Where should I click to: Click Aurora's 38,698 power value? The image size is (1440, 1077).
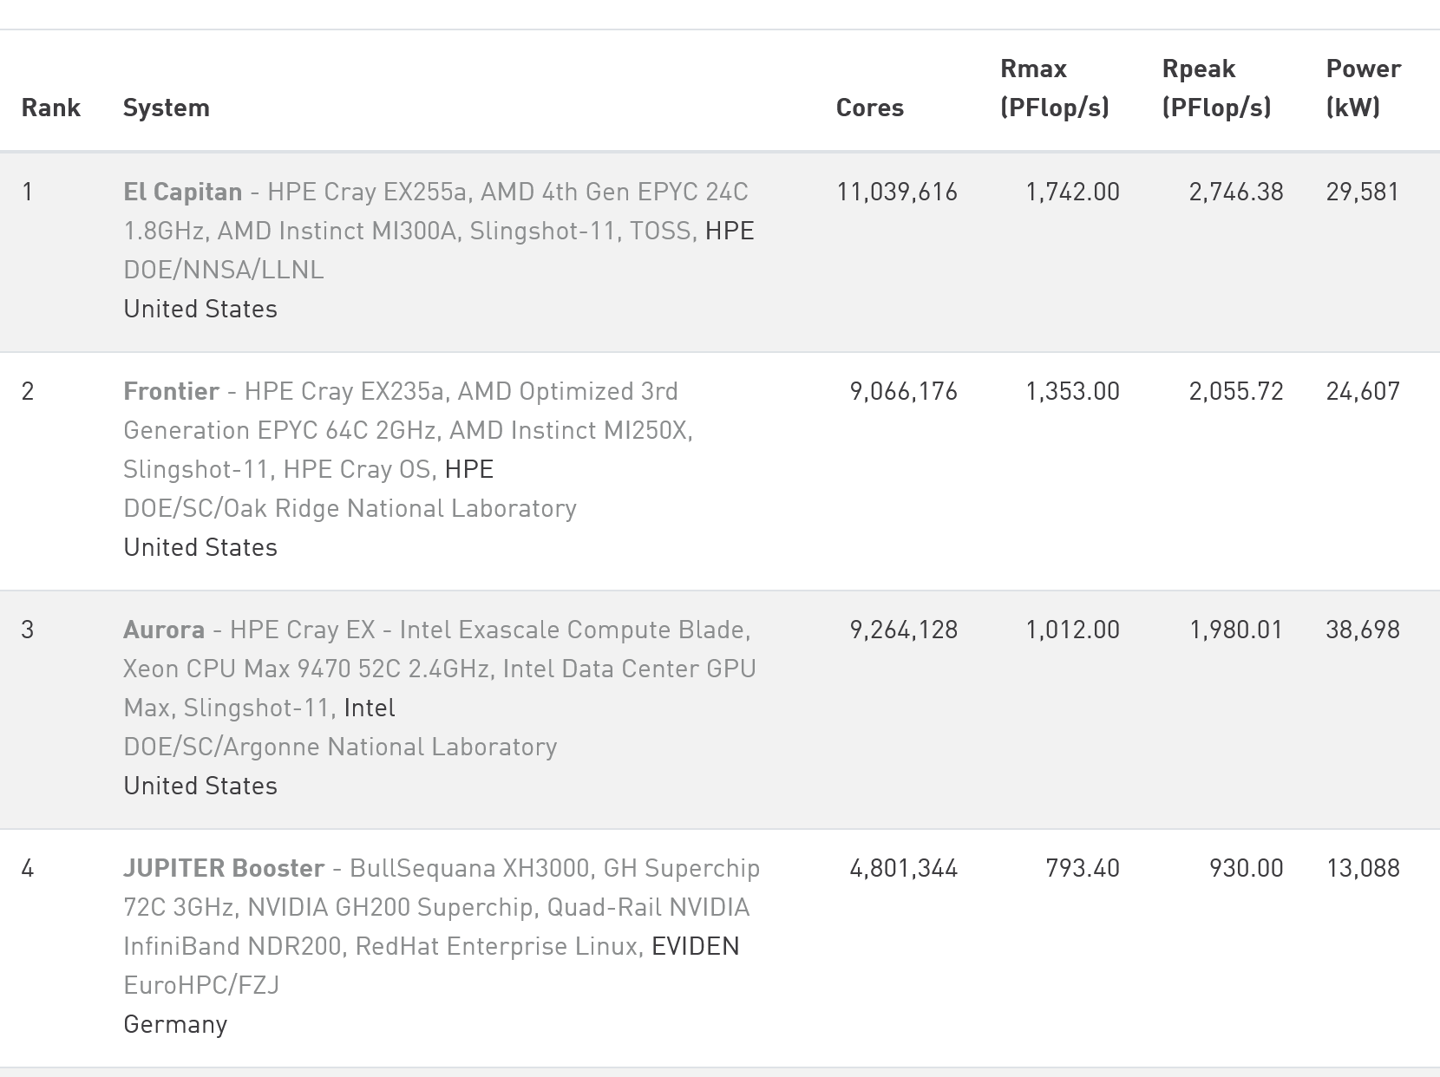(x=1362, y=629)
